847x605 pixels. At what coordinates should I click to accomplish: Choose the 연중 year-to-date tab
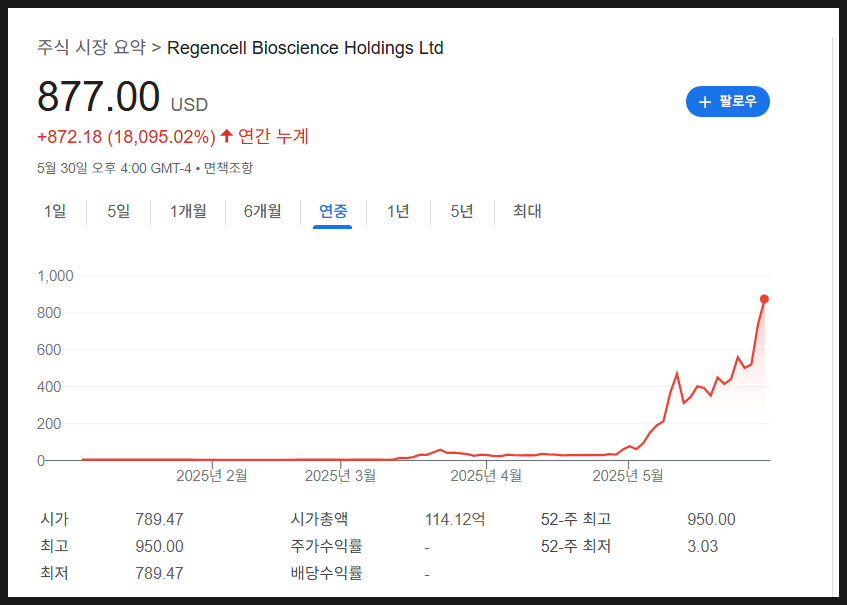(333, 211)
